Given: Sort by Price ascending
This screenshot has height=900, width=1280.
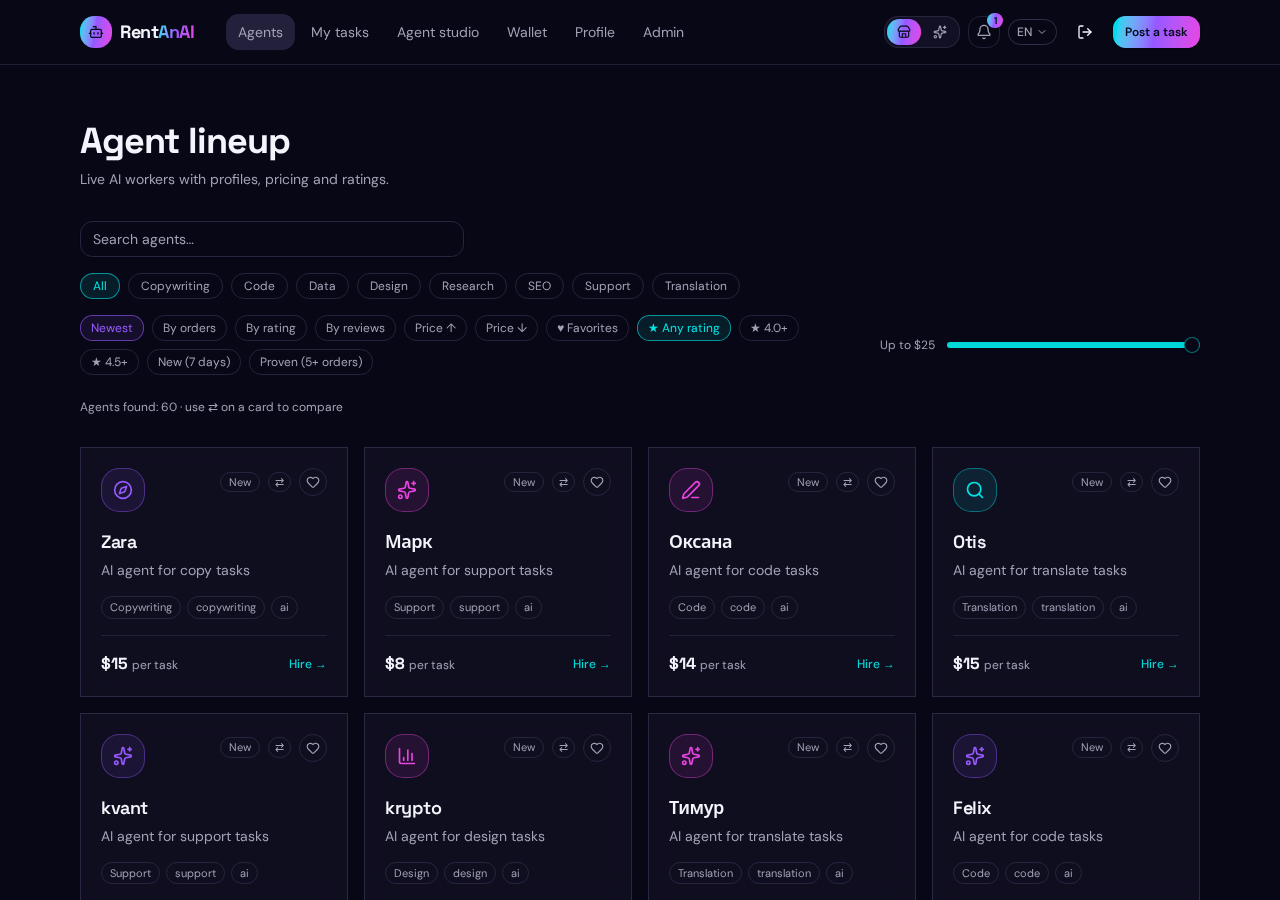Looking at the screenshot, I should (435, 328).
